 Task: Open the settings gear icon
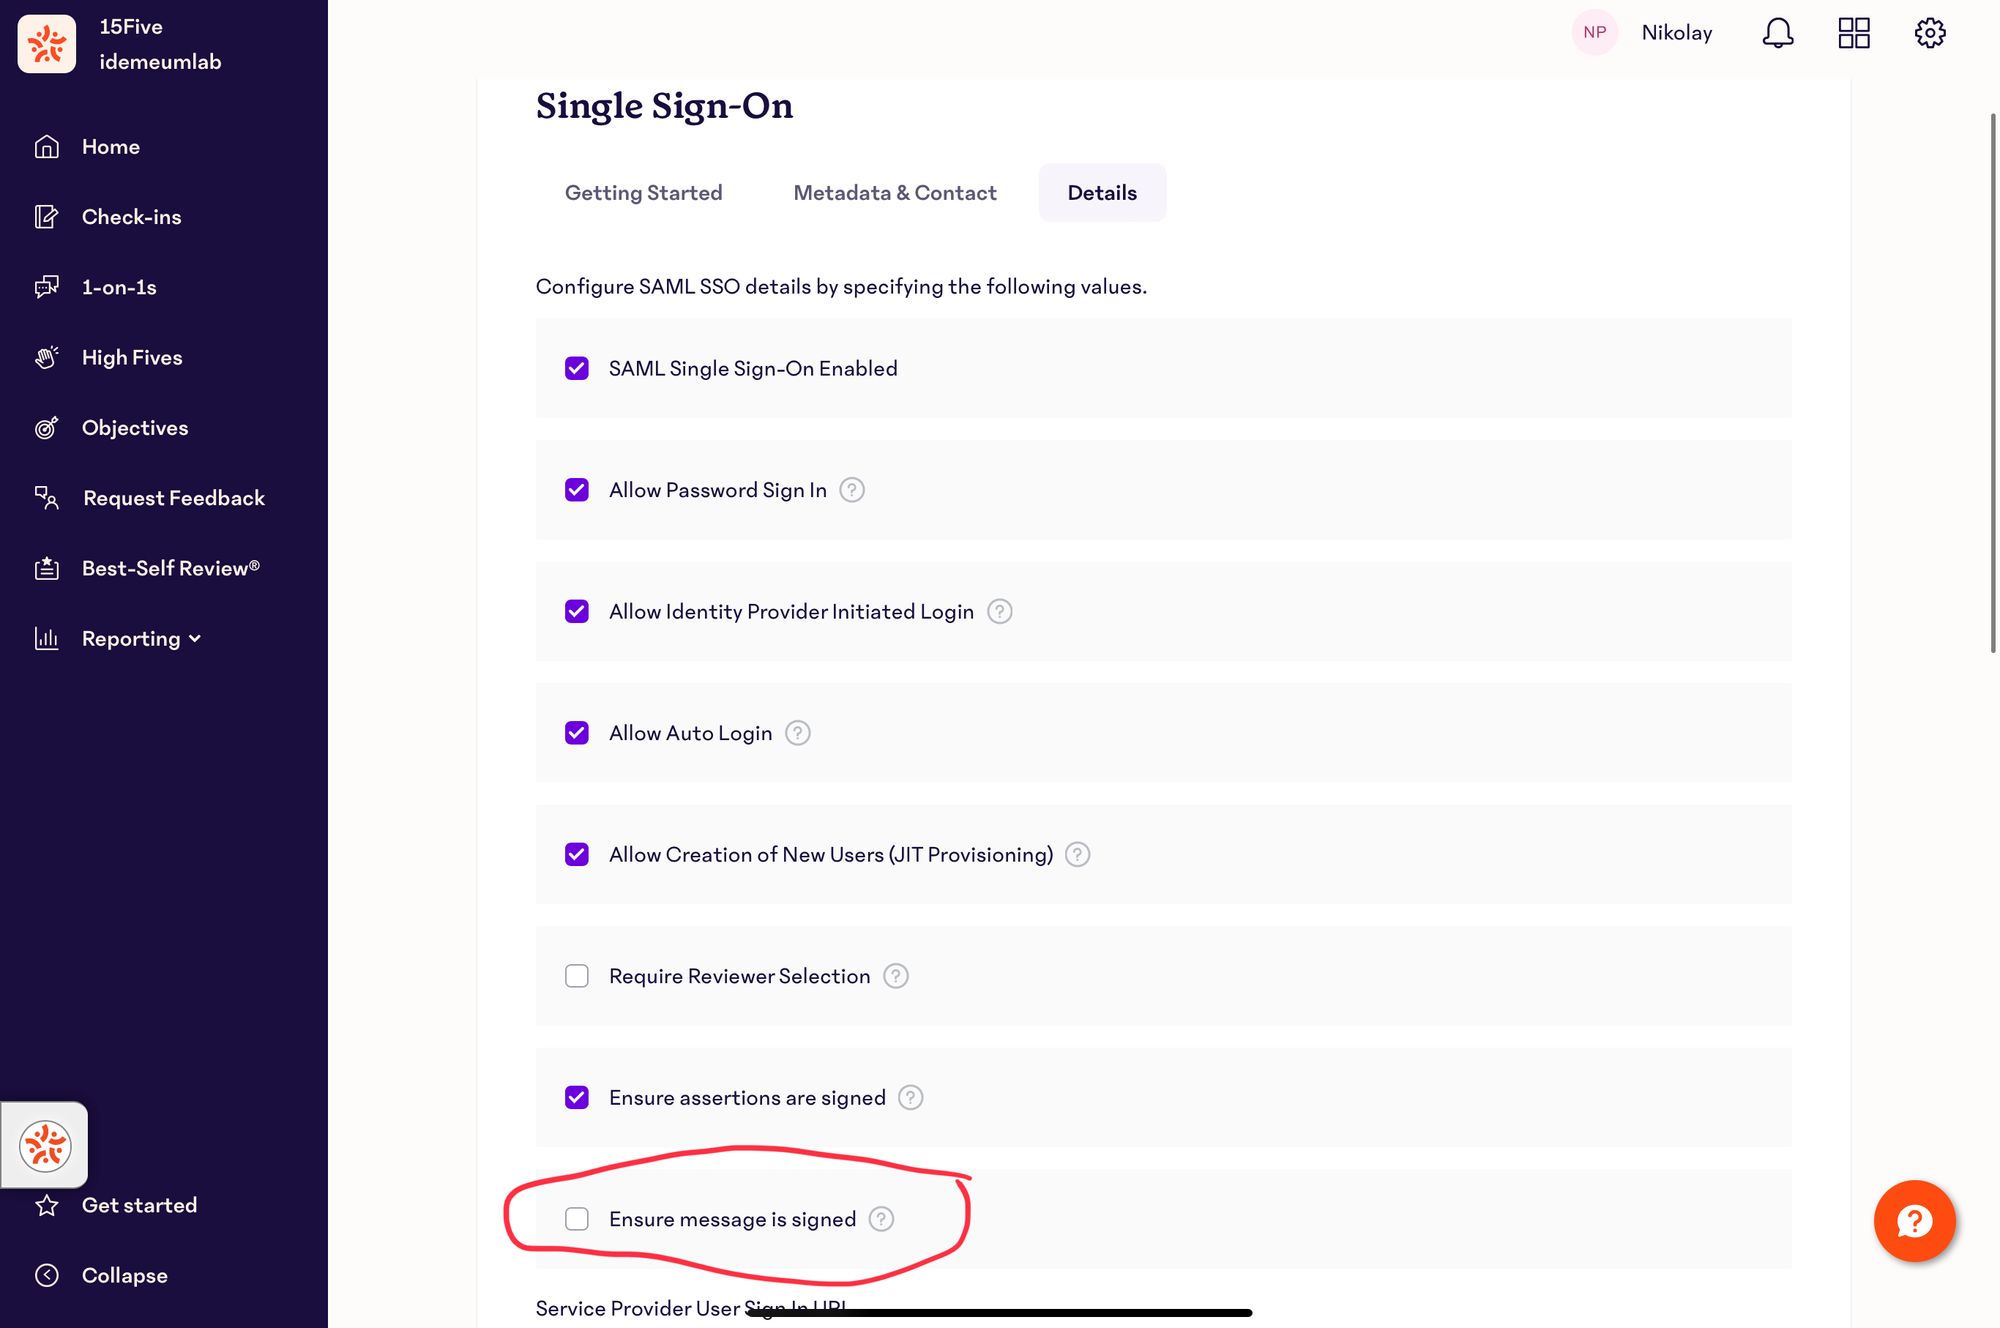tap(1929, 33)
